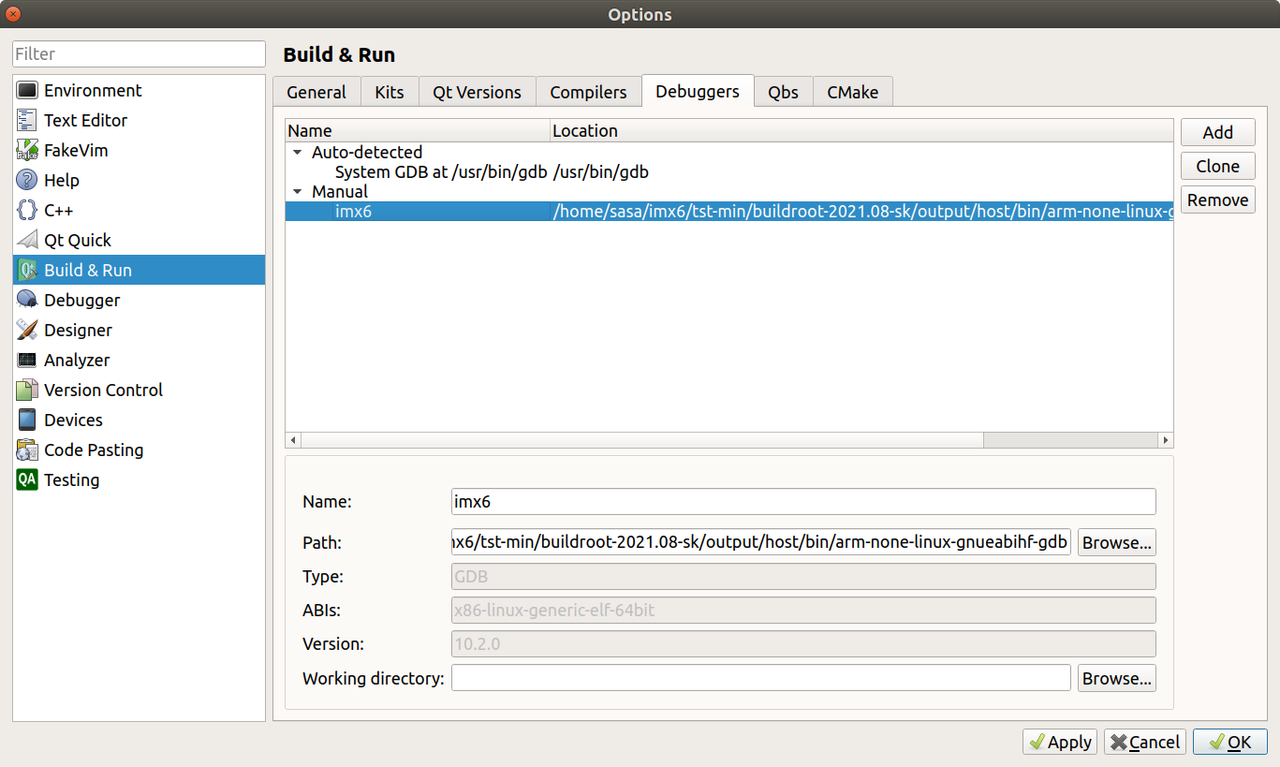This screenshot has width=1280, height=767.
Task: Open the Compilers tab
Action: tap(588, 92)
